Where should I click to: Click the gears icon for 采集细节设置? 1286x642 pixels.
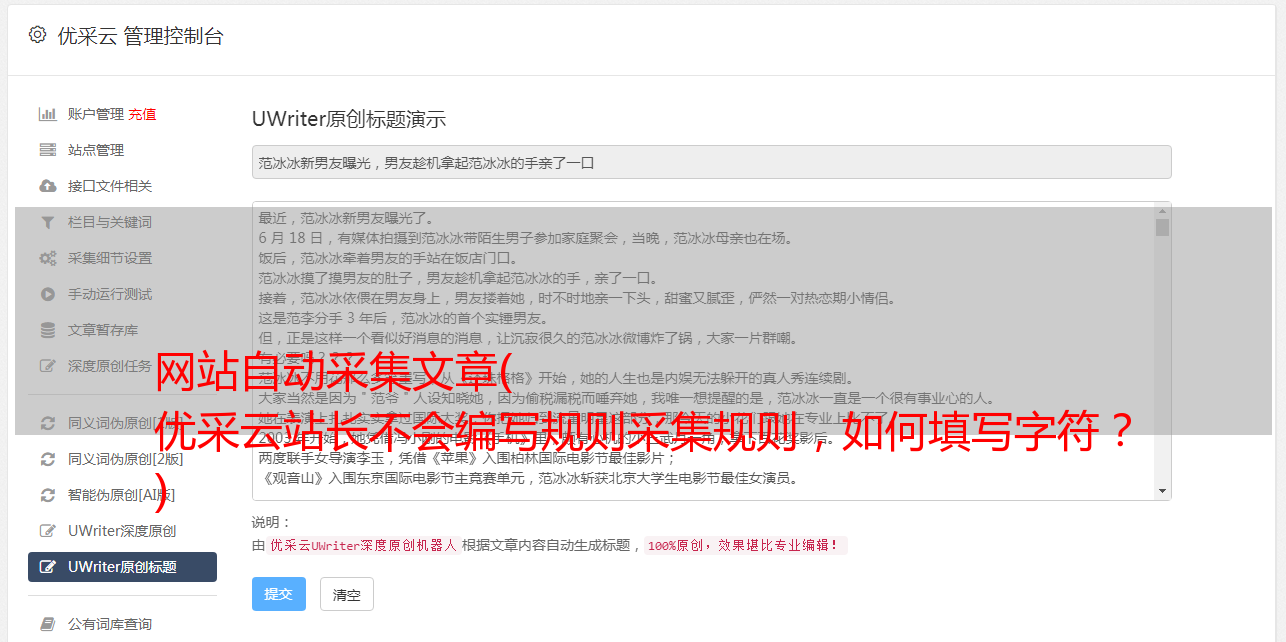tap(47, 258)
